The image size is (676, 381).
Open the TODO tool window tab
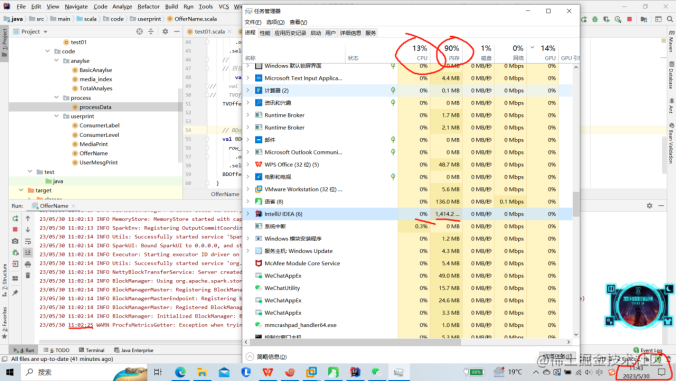[x=56, y=350]
